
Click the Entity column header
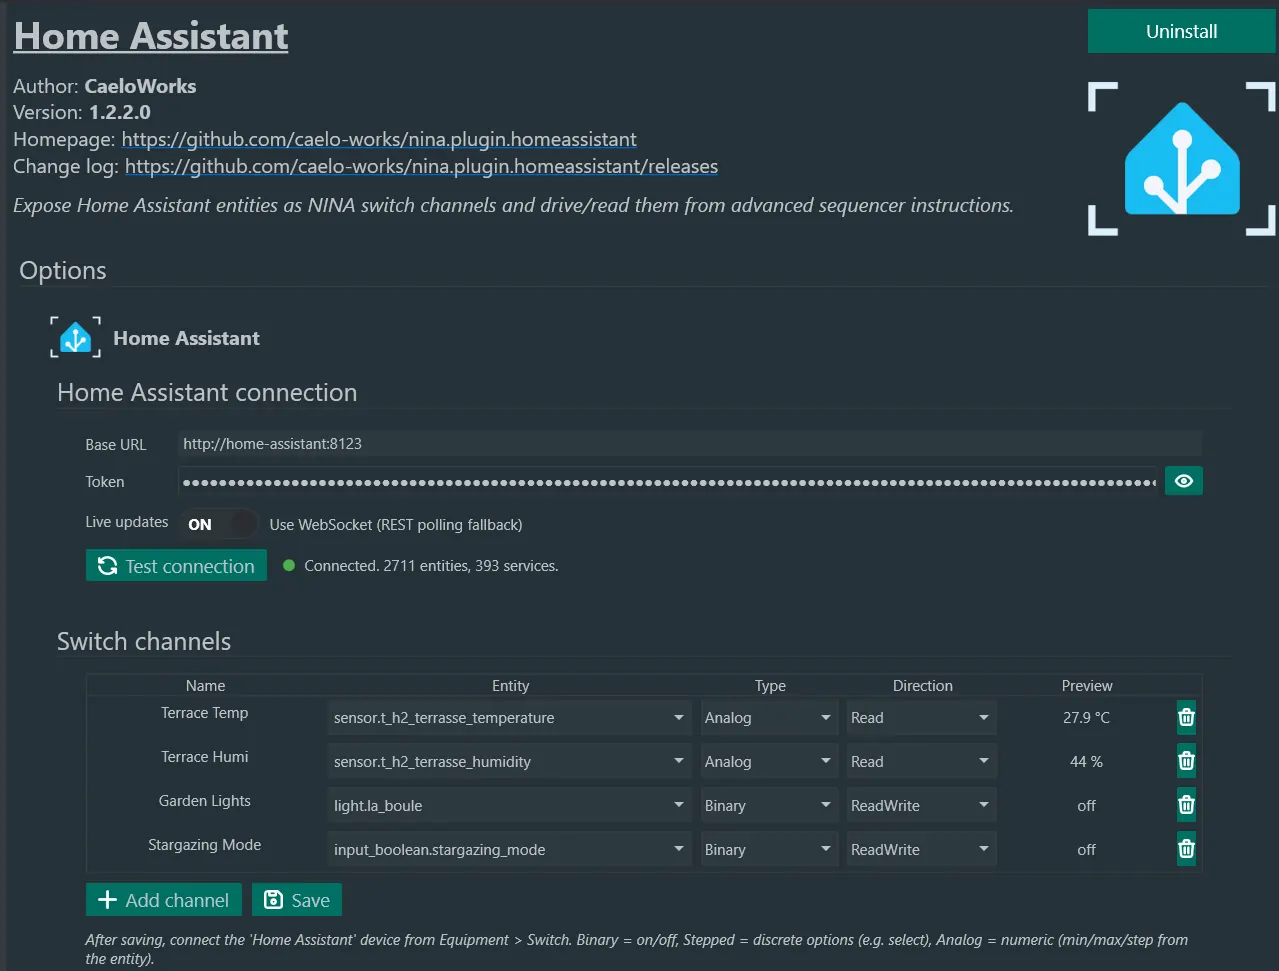tap(510, 686)
